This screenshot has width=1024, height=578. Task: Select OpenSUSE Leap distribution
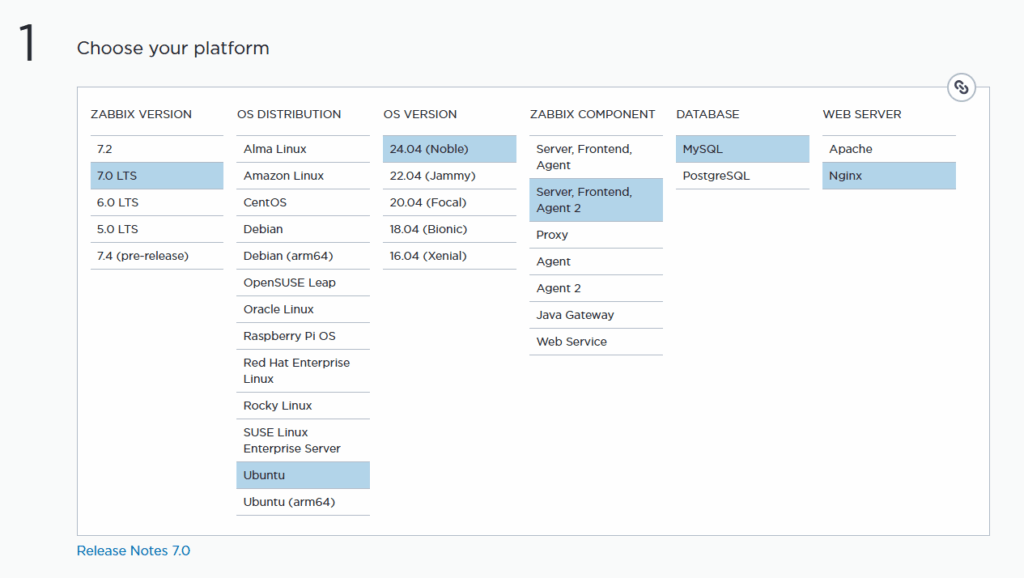point(303,283)
